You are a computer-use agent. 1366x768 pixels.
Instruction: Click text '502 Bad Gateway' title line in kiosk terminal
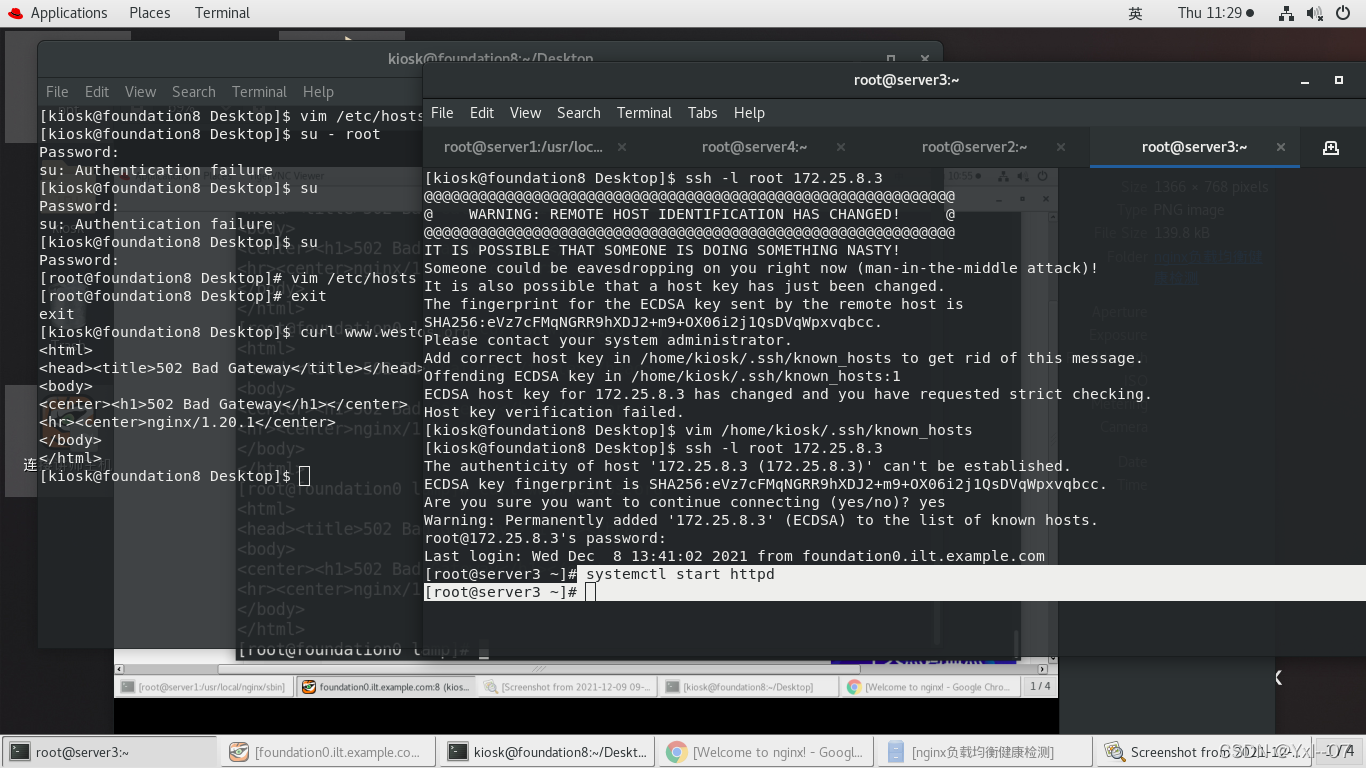[232, 368]
